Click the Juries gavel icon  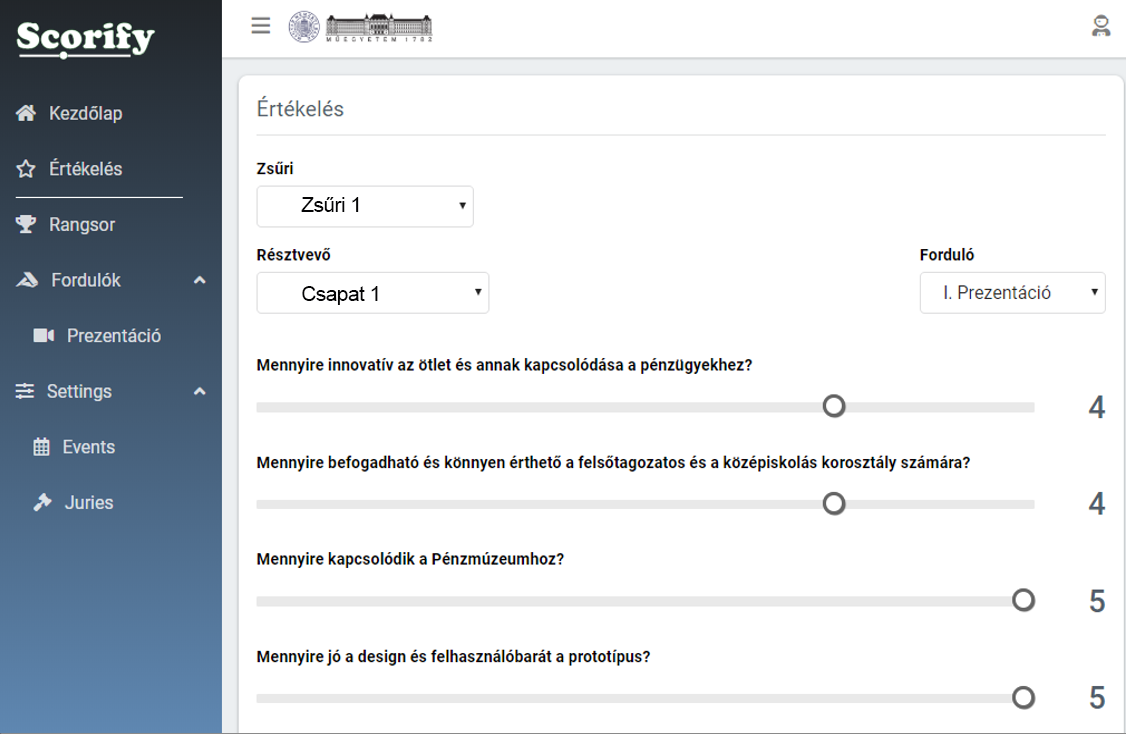pyautogui.click(x=41, y=503)
